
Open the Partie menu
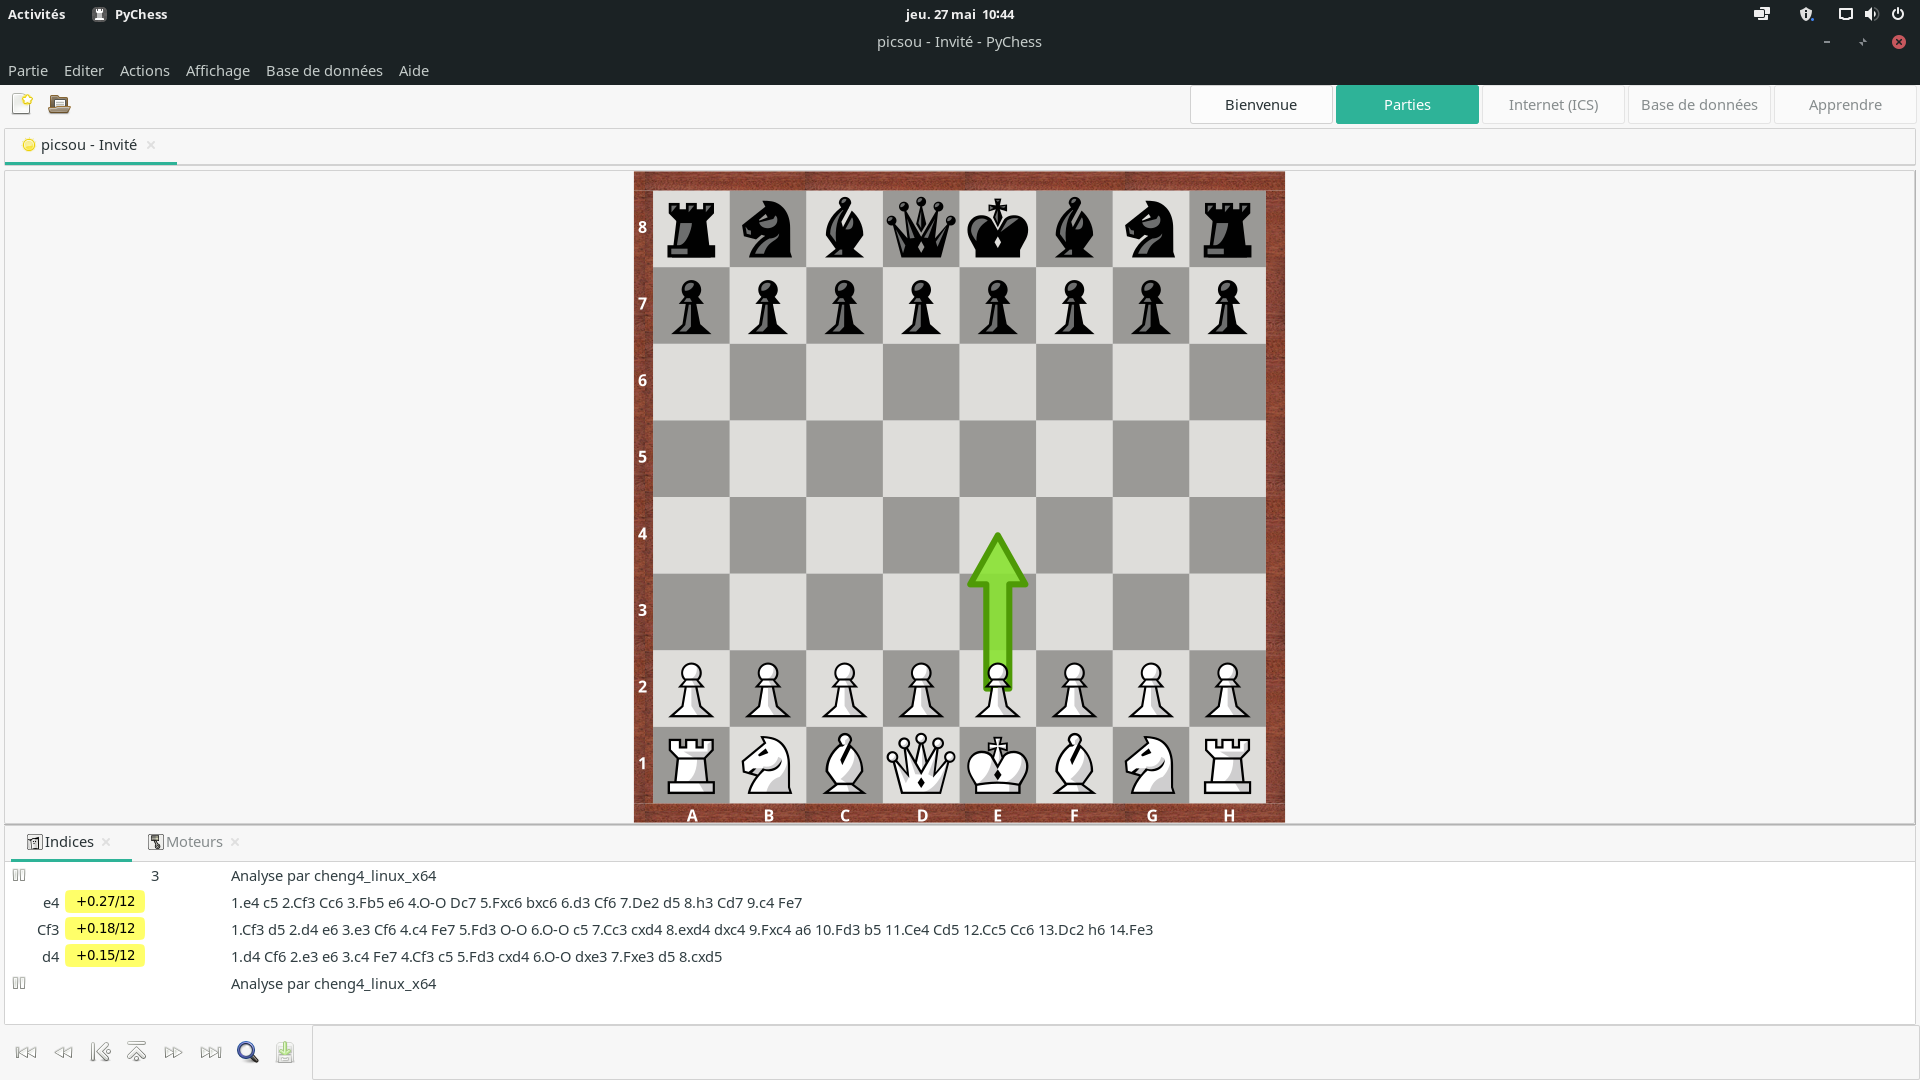pyautogui.click(x=27, y=70)
